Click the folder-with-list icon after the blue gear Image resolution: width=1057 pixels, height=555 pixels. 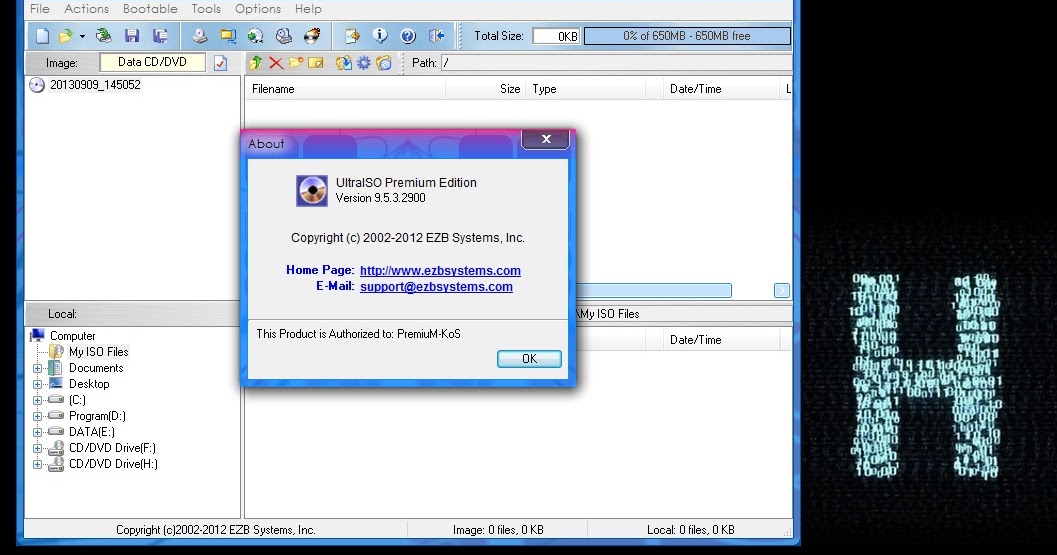pos(384,63)
